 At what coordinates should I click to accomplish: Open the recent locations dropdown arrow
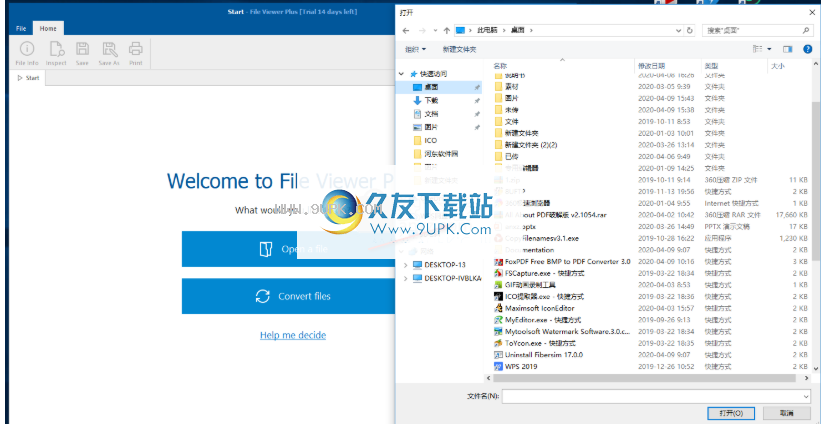pos(435,30)
